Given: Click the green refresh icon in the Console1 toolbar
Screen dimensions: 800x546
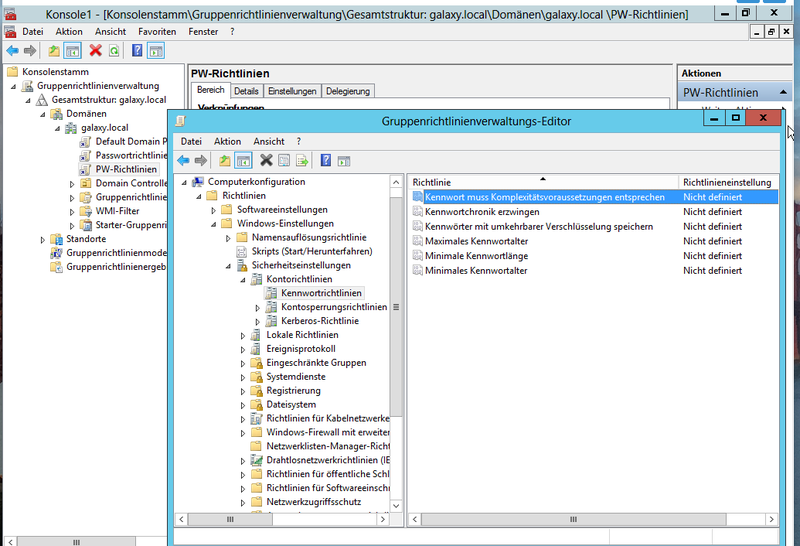Looking at the screenshot, I should (114, 50).
